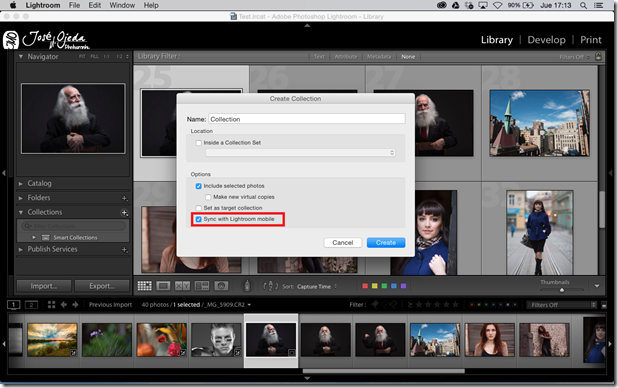618x388 pixels.
Task: Switch to Grid view icon in toolbar
Action: pos(144,286)
